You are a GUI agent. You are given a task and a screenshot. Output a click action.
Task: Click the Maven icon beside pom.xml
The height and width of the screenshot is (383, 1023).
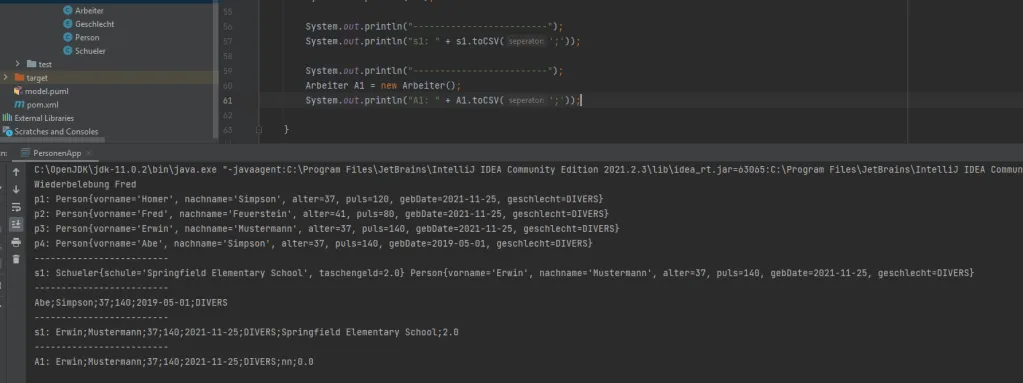coord(20,104)
